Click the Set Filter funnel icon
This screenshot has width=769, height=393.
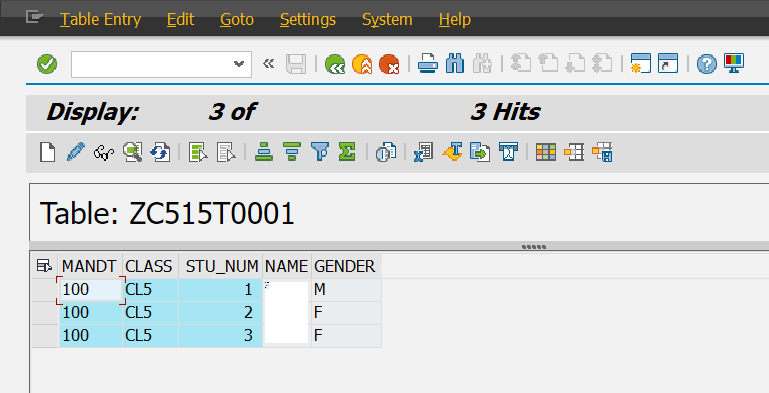coord(320,152)
